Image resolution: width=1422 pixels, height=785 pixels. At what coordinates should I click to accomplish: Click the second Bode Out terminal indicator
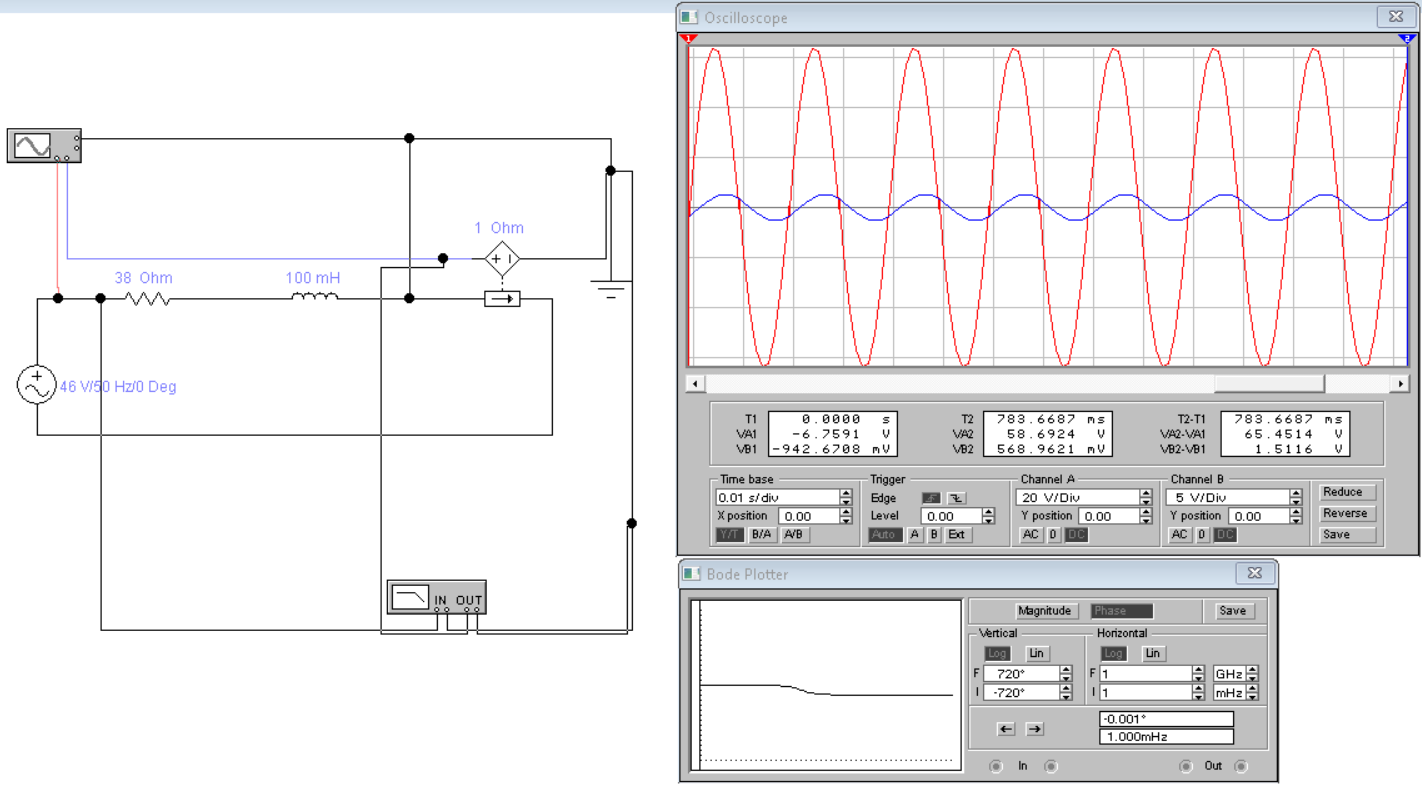1241,767
